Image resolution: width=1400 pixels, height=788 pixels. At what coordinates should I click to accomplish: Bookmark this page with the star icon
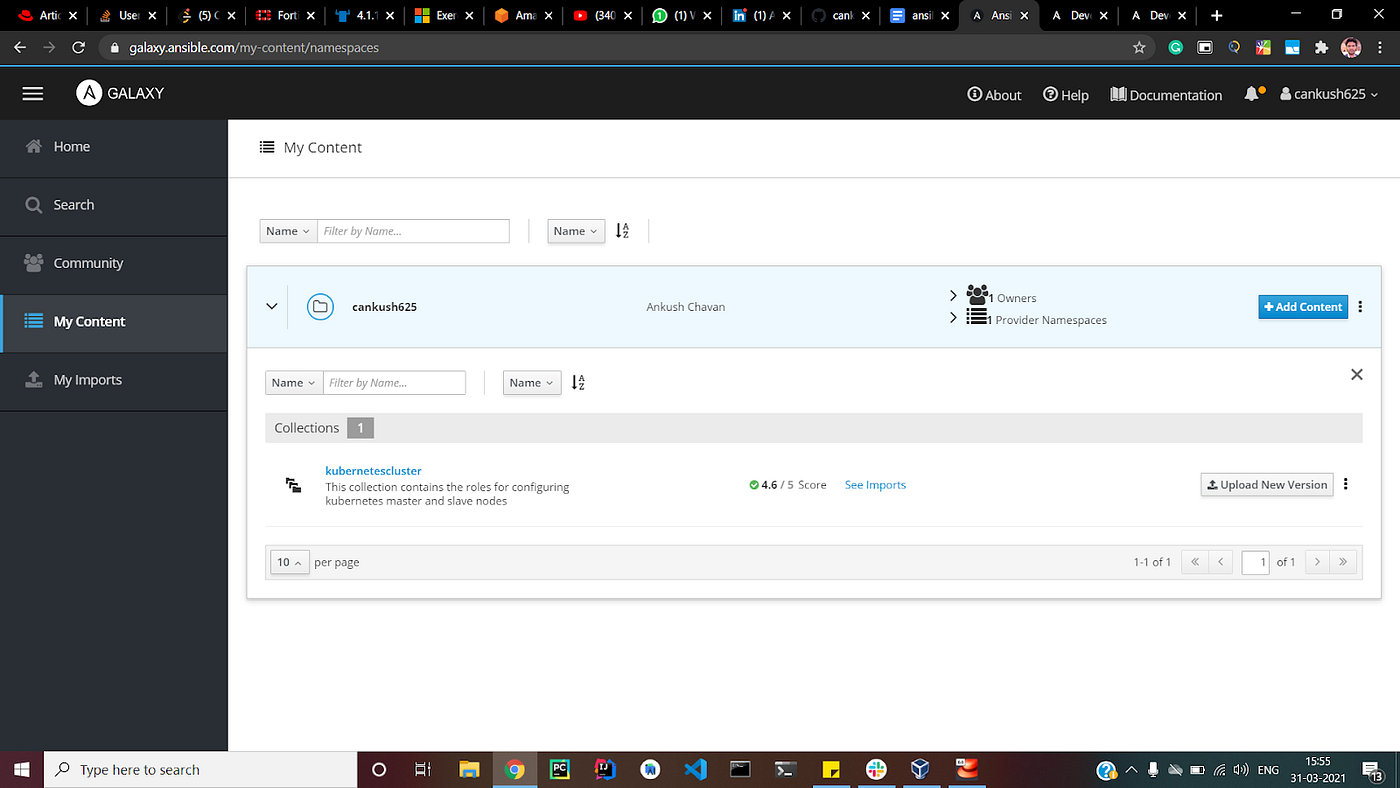click(x=1138, y=47)
